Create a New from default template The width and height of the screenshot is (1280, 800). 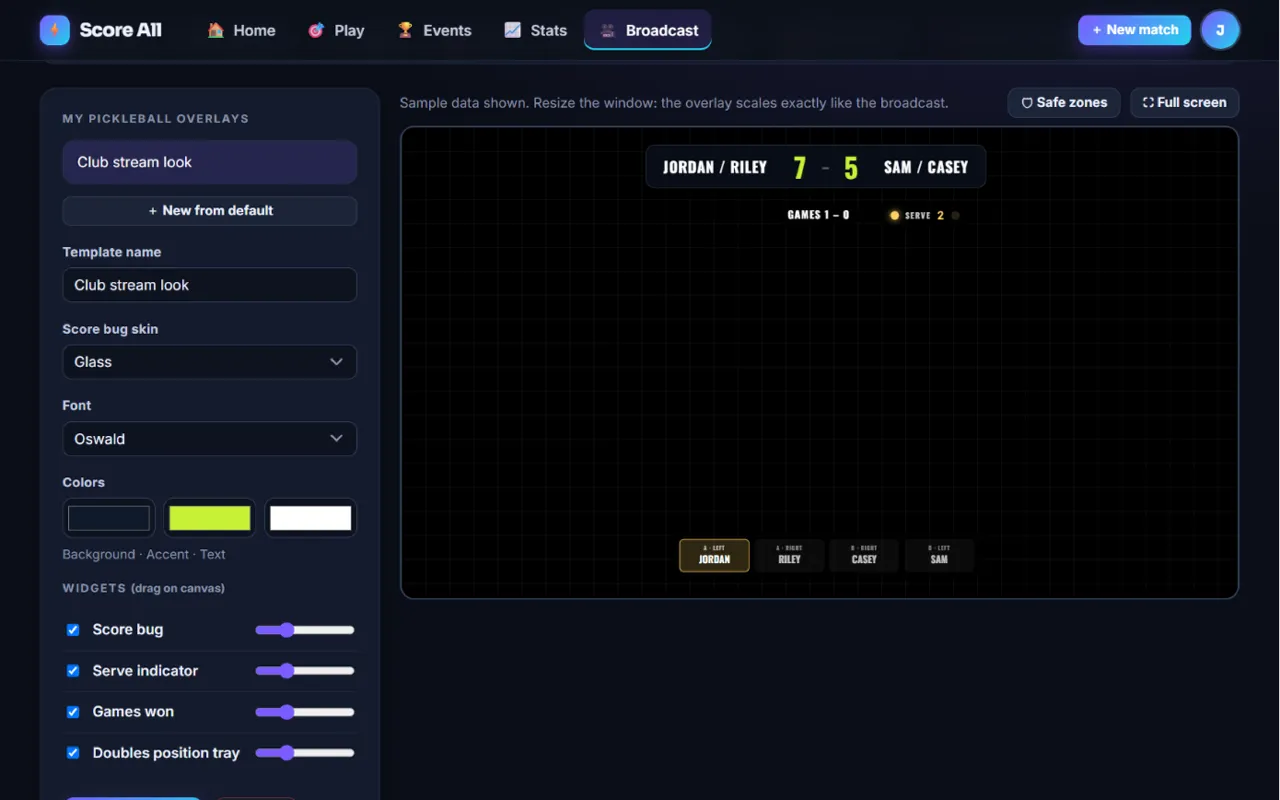(x=210, y=211)
